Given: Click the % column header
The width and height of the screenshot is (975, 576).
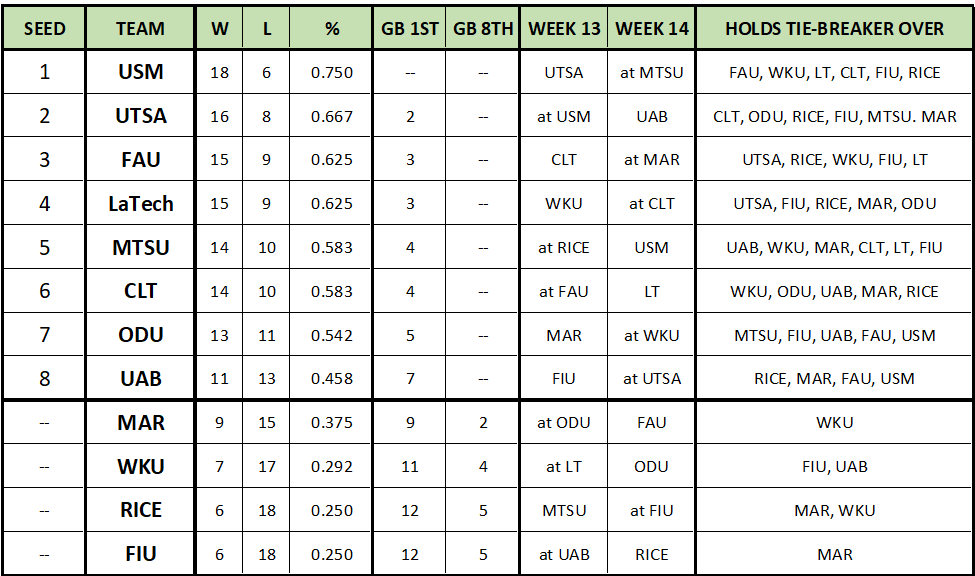Looking at the screenshot, I should pyautogui.click(x=332, y=29).
